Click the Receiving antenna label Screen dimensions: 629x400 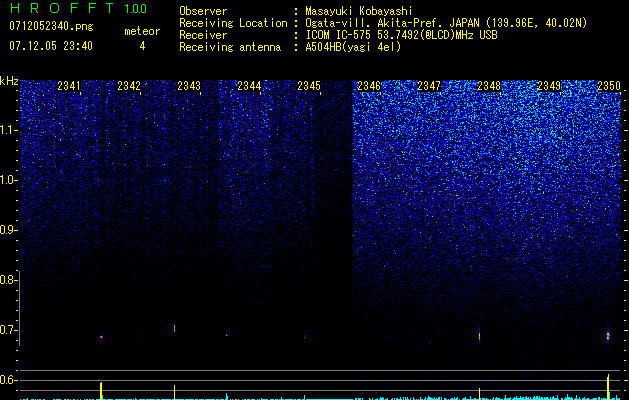click(230, 47)
